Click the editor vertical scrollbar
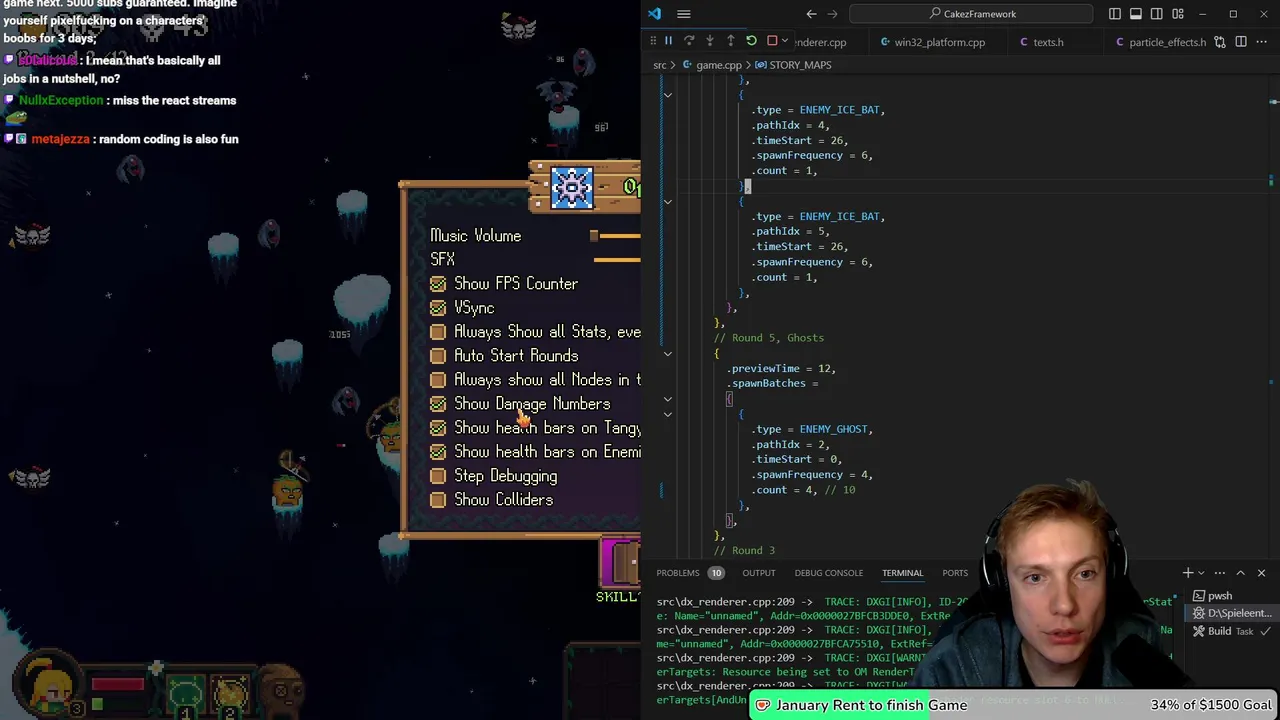Image resolution: width=1280 pixels, height=720 pixels. [1273, 316]
